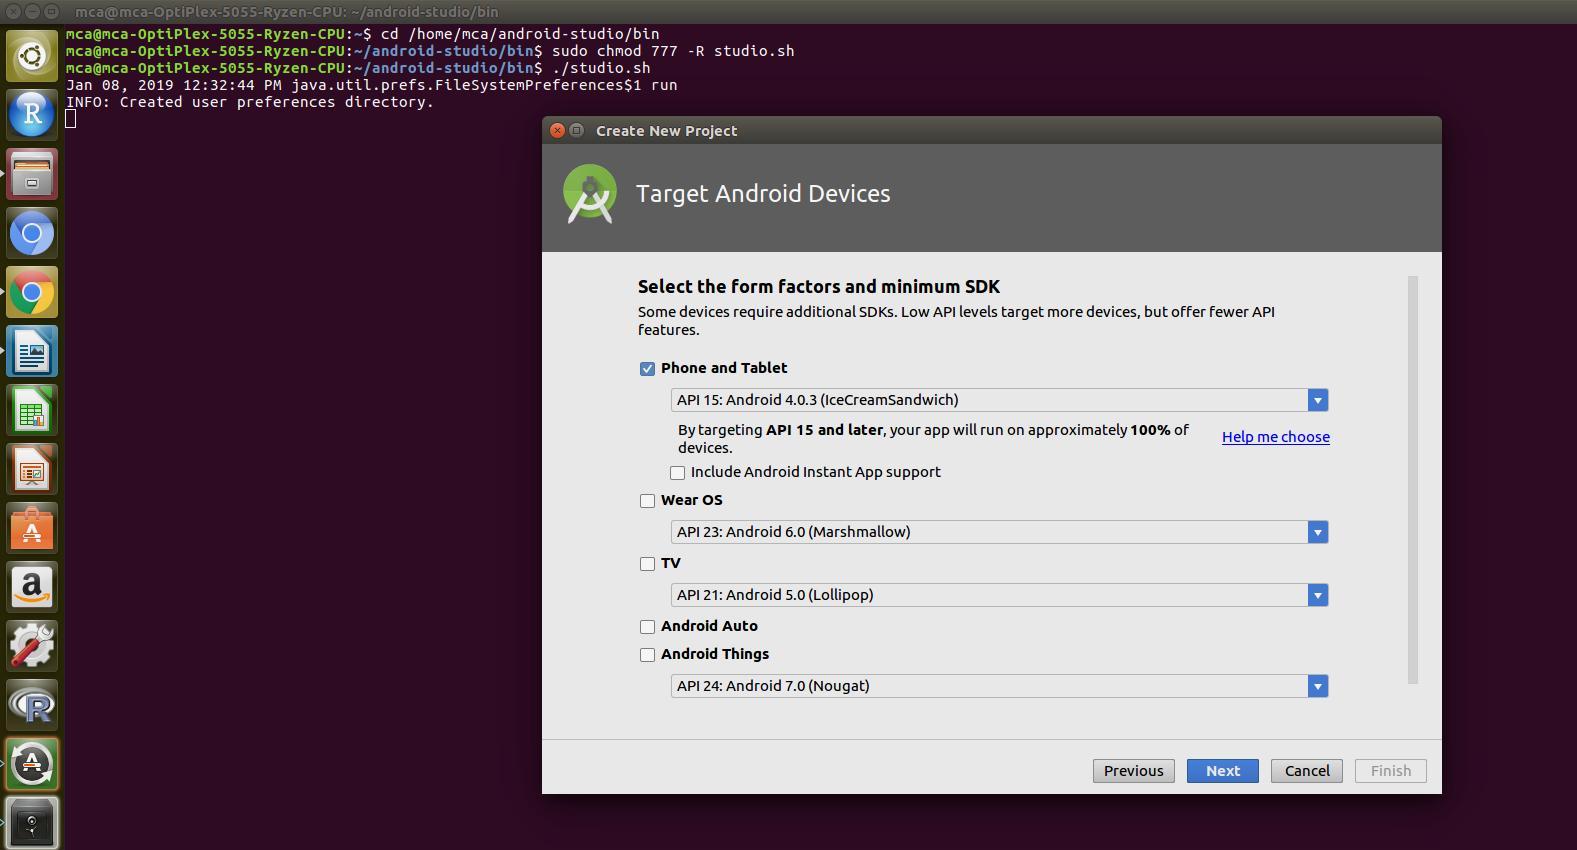This screenshot has height=850, width=1577.
Task: Check the TV form factor
Action: tap(647, 564)
